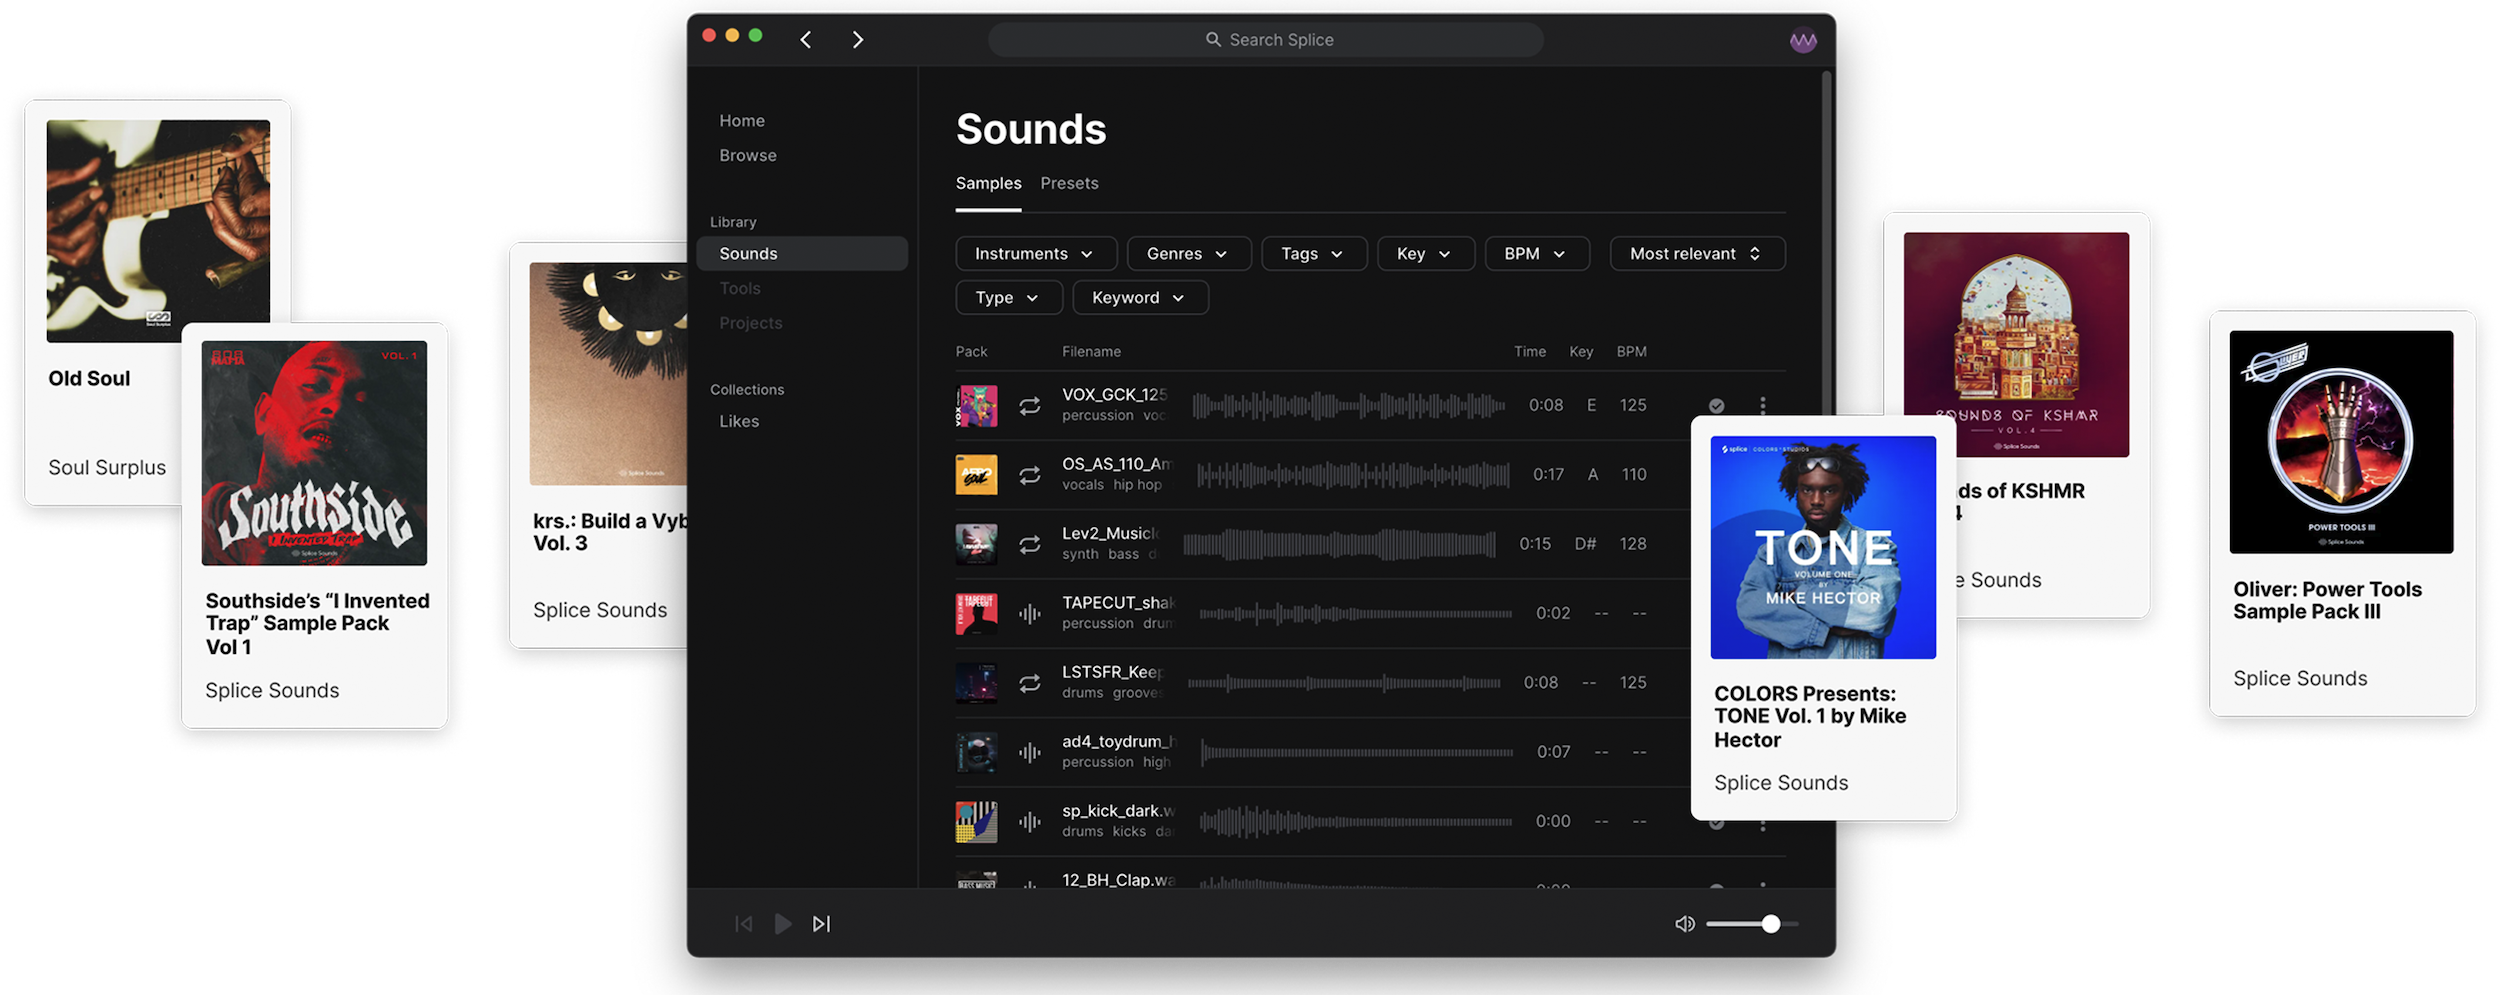Image resolution: width=2500 pixels, height=995 pixels.
Task: Open Home in the sidebar
Action: tap(742, 120)
